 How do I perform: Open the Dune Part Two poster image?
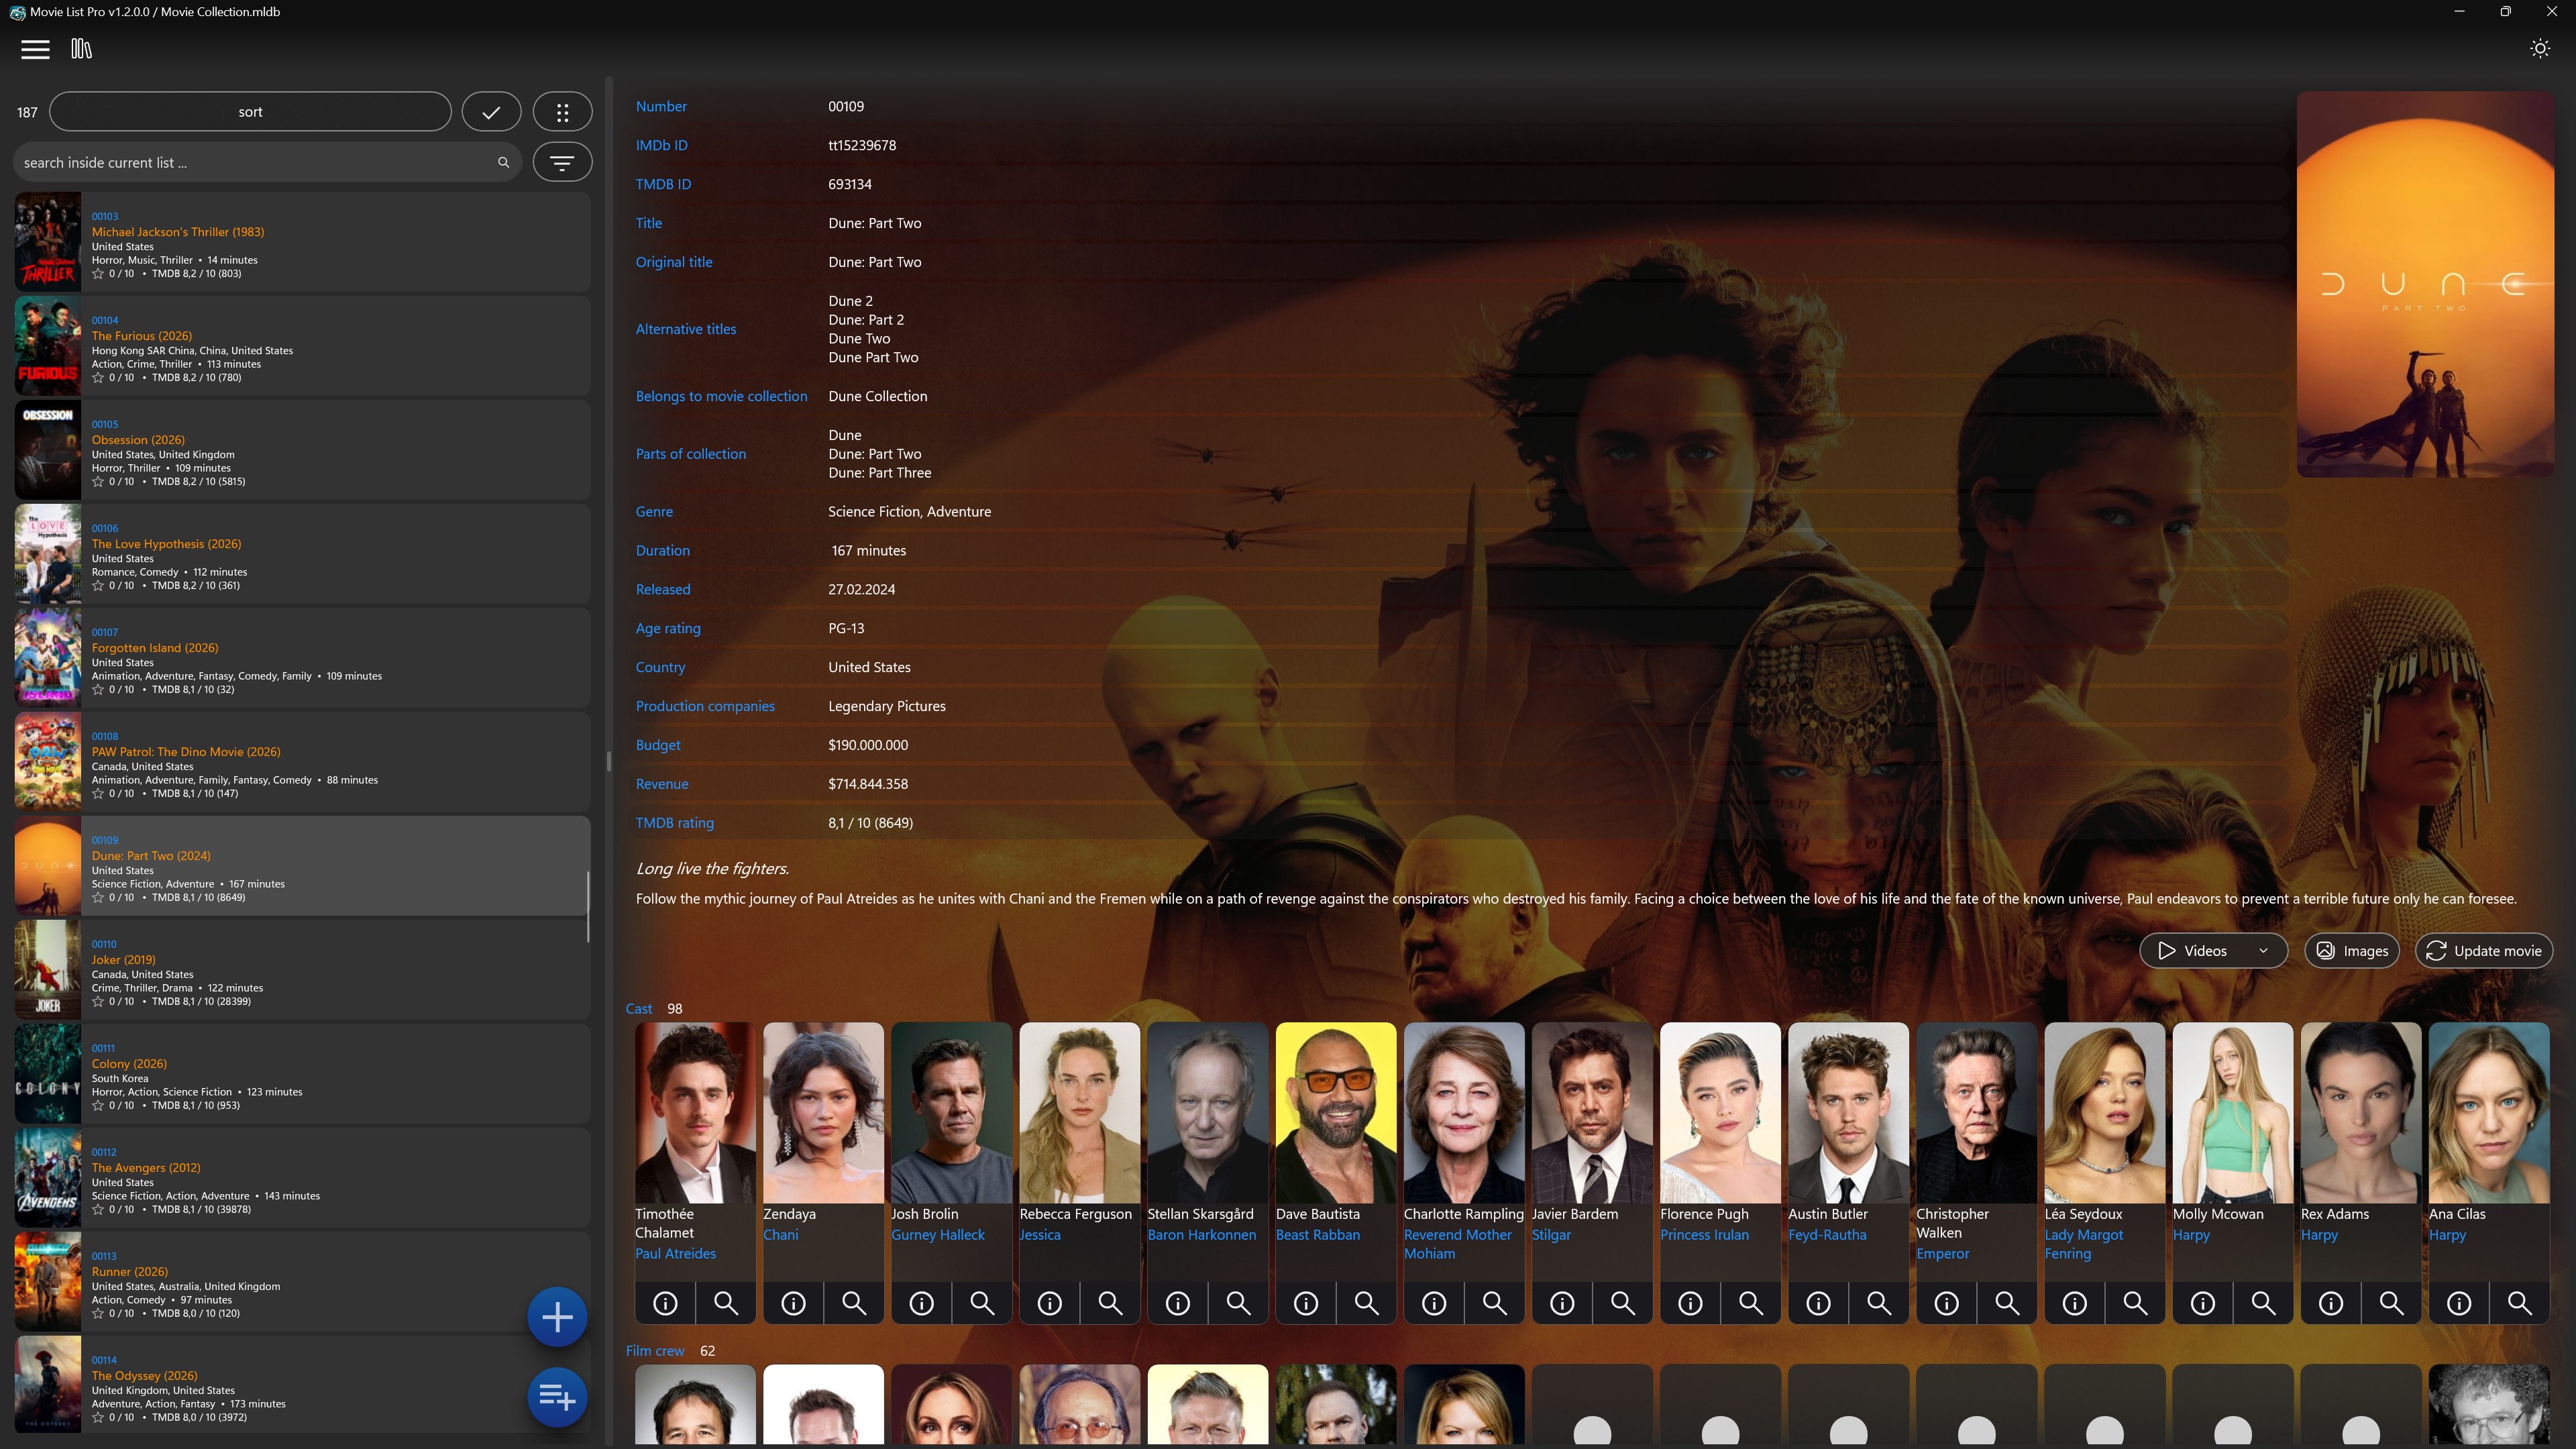pyautogui.click(x=2425, y=284)
